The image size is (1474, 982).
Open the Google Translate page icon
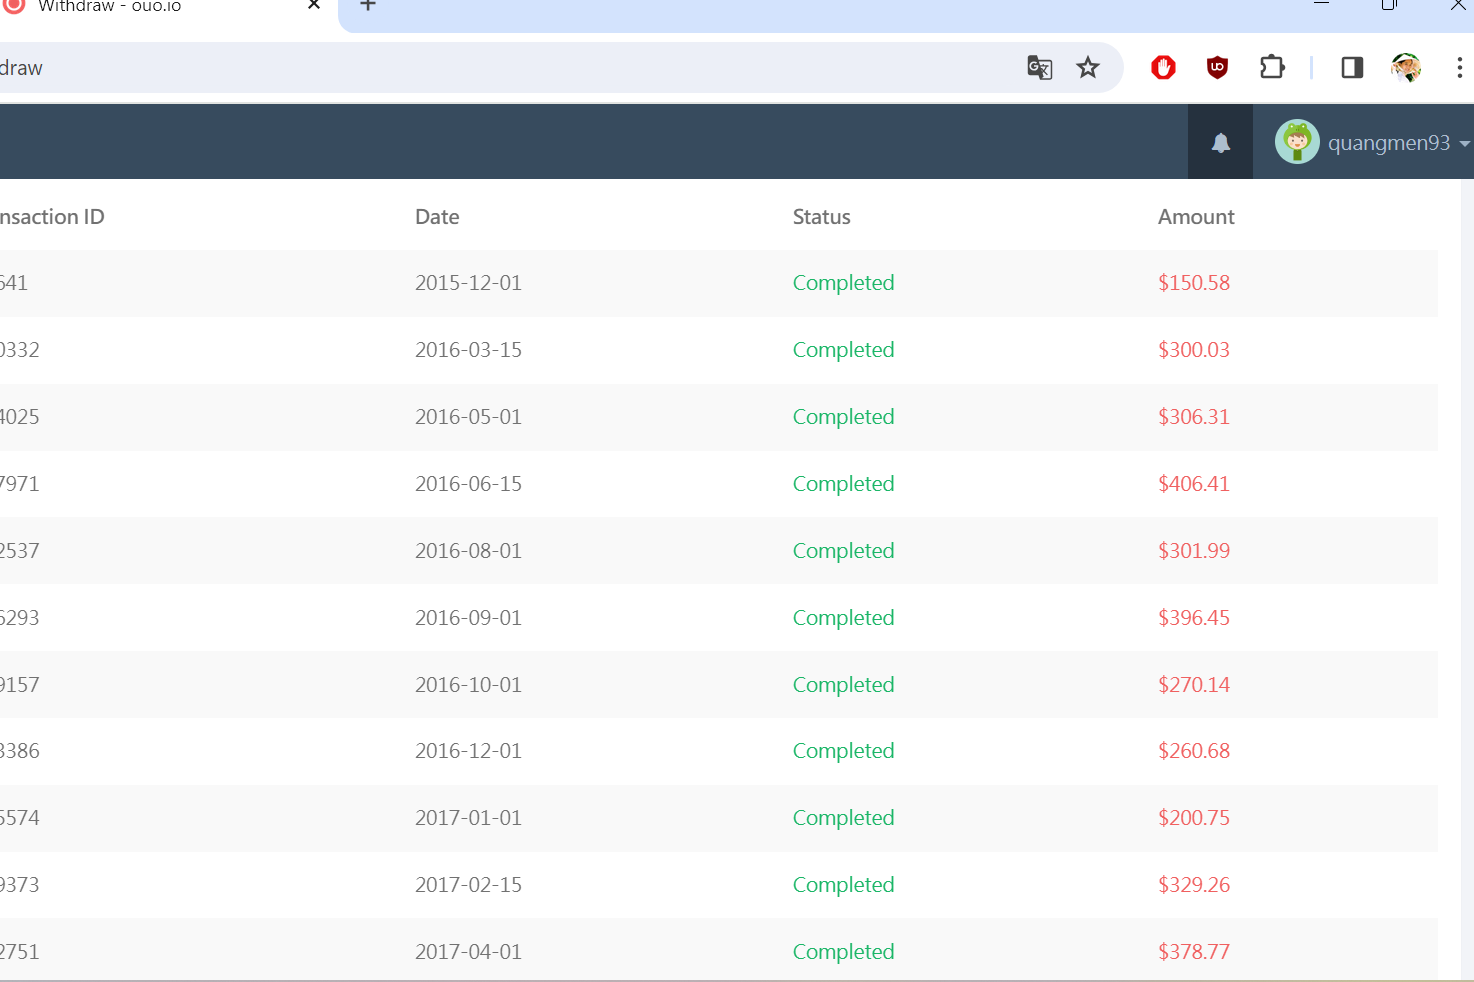[1040, 68]
